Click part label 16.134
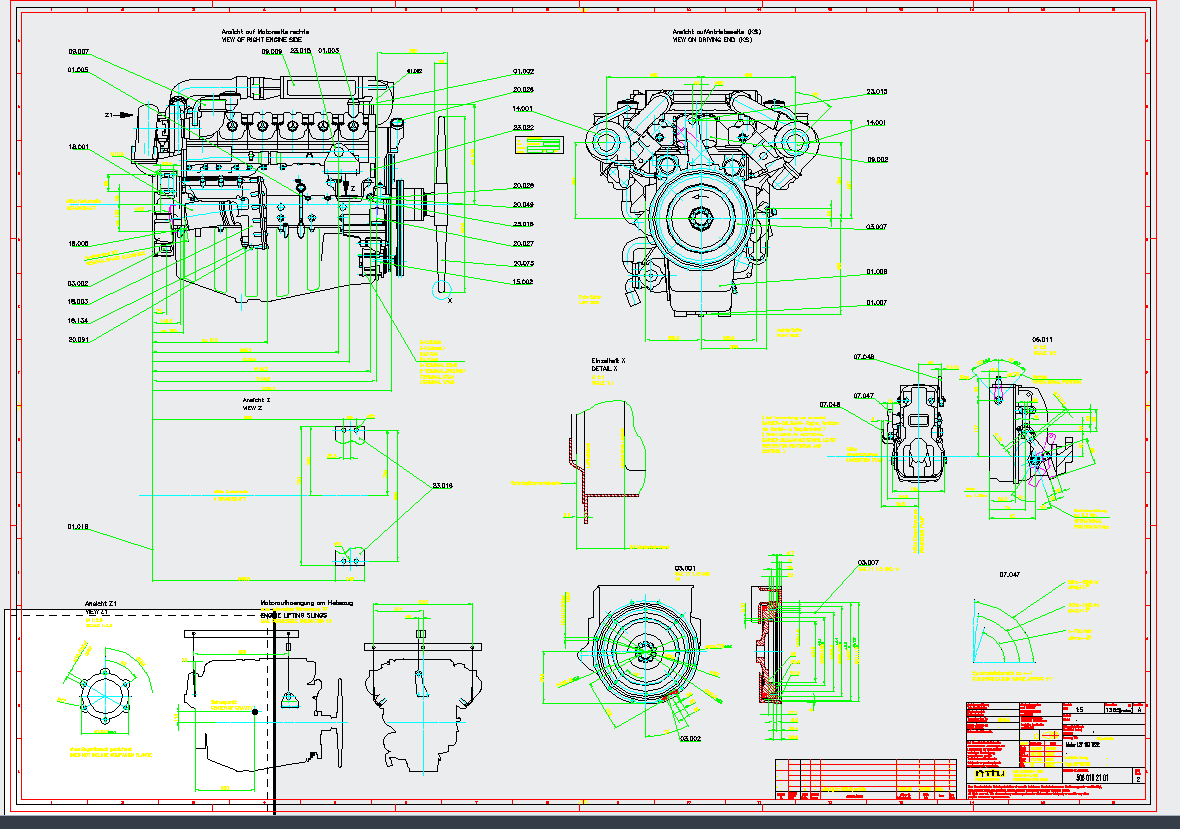 (78, 321)
